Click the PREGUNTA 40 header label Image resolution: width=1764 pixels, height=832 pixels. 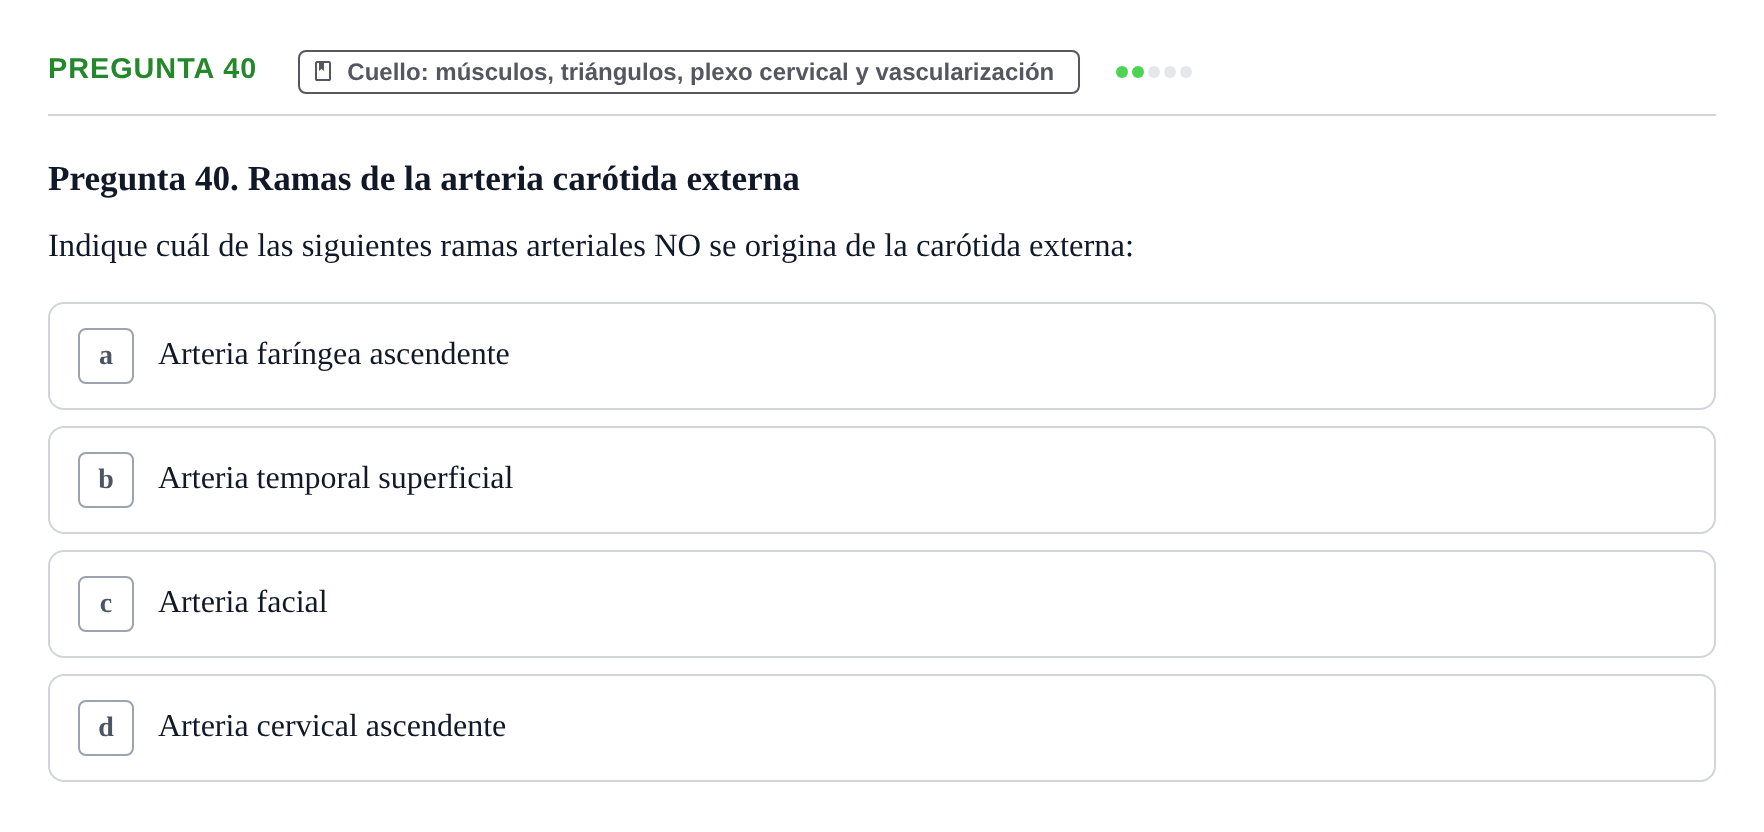(152, 68)
